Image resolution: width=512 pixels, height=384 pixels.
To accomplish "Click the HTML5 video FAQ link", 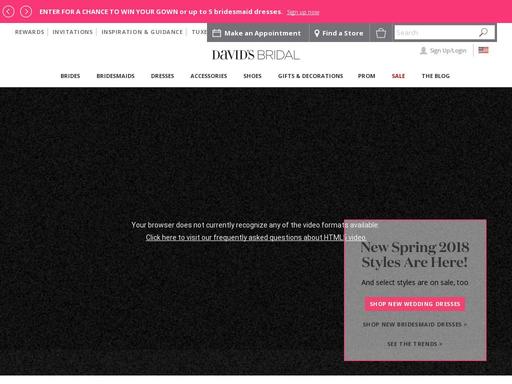I will coord(256,237).
